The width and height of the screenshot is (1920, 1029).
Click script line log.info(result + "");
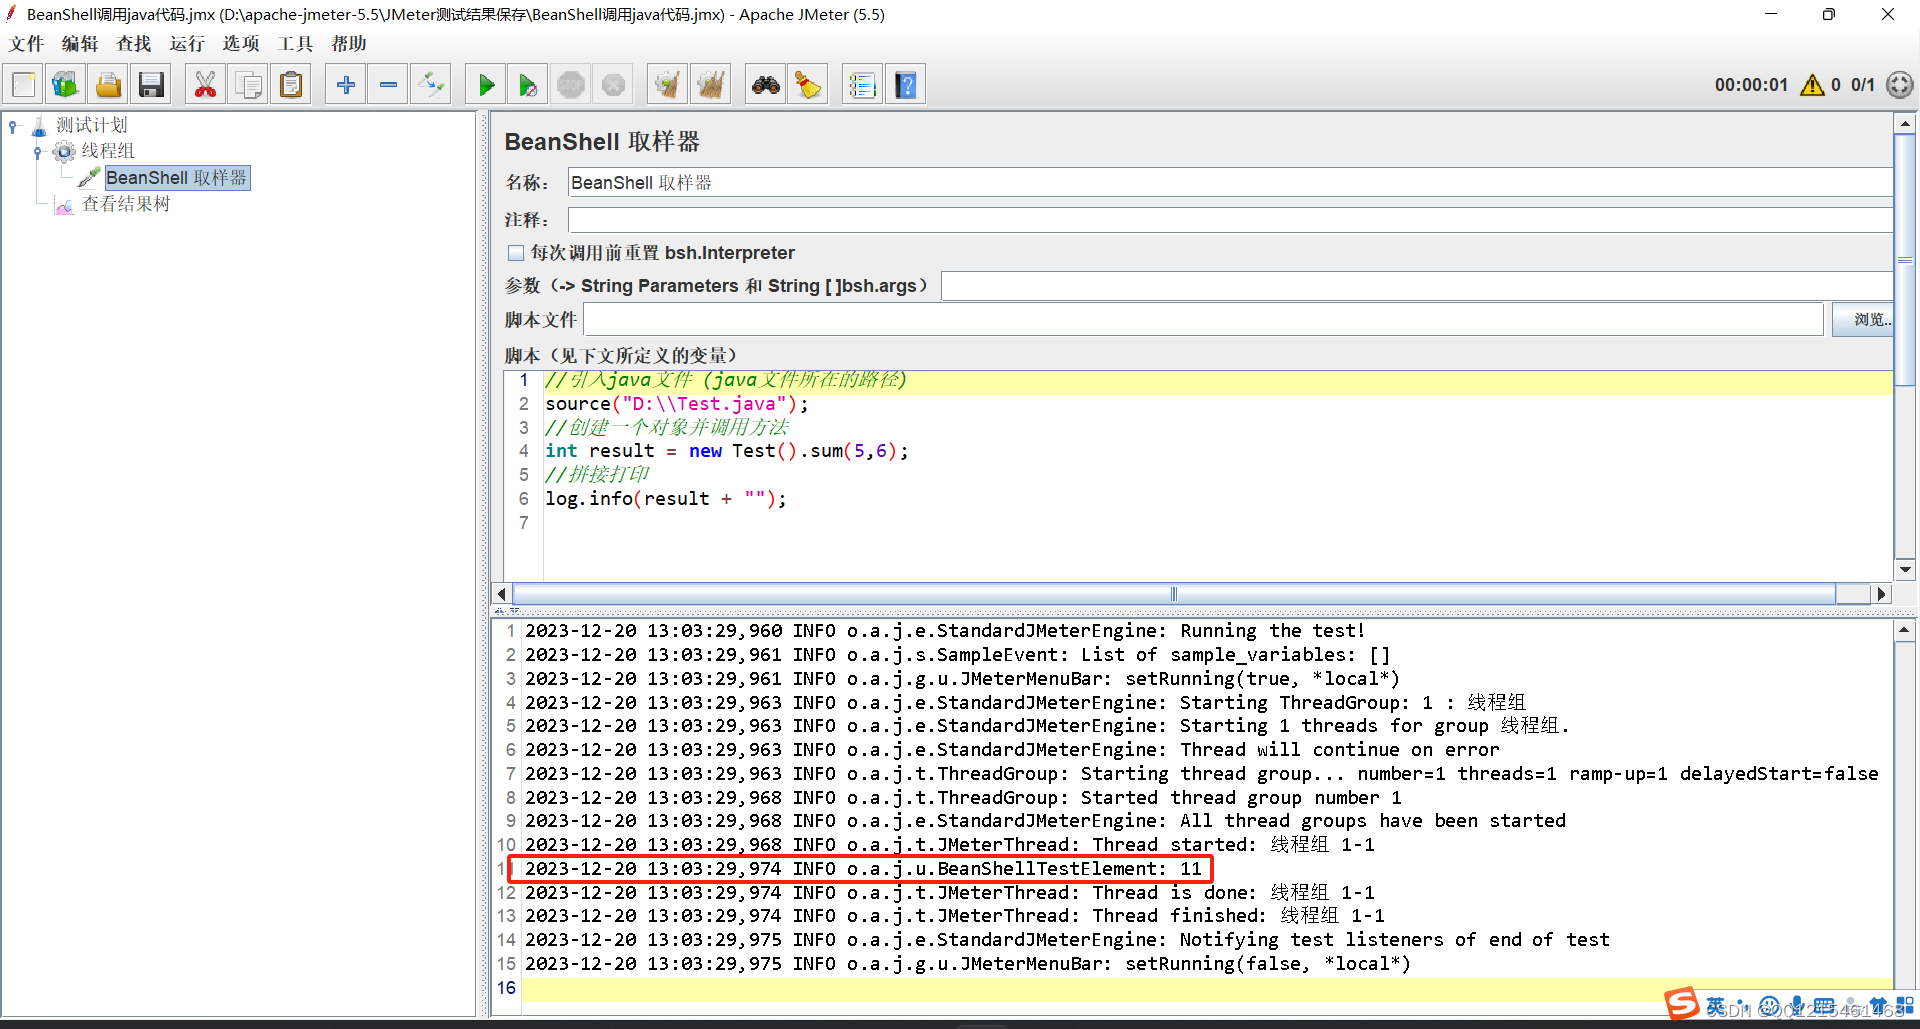pyautogui.click(x=666, y=499)
